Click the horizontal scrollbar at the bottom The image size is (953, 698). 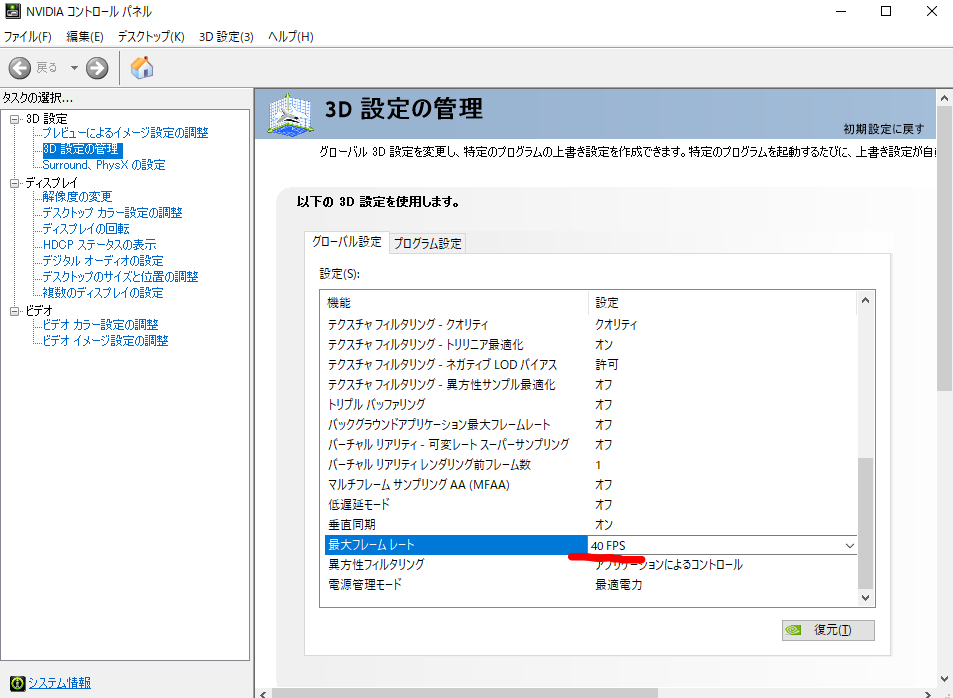(x=465, y=693)
